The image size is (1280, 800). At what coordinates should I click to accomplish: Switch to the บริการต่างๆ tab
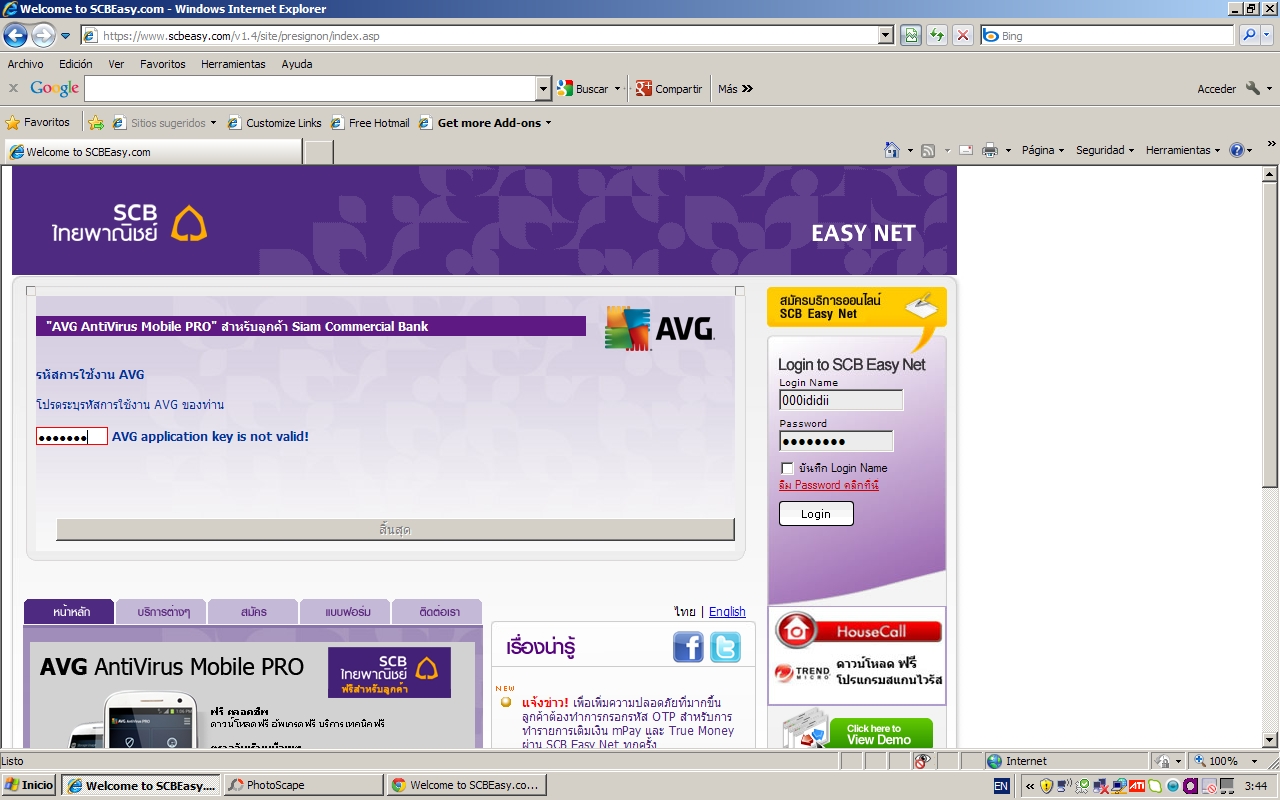[161, 611]
